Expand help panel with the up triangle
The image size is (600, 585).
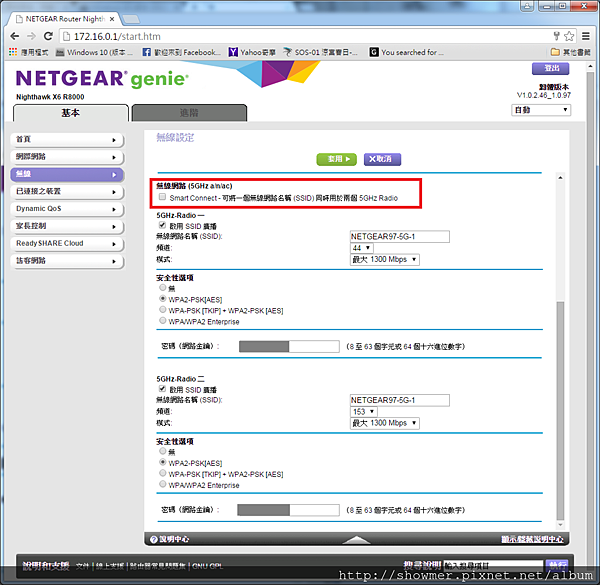click(x=356, y=539)
